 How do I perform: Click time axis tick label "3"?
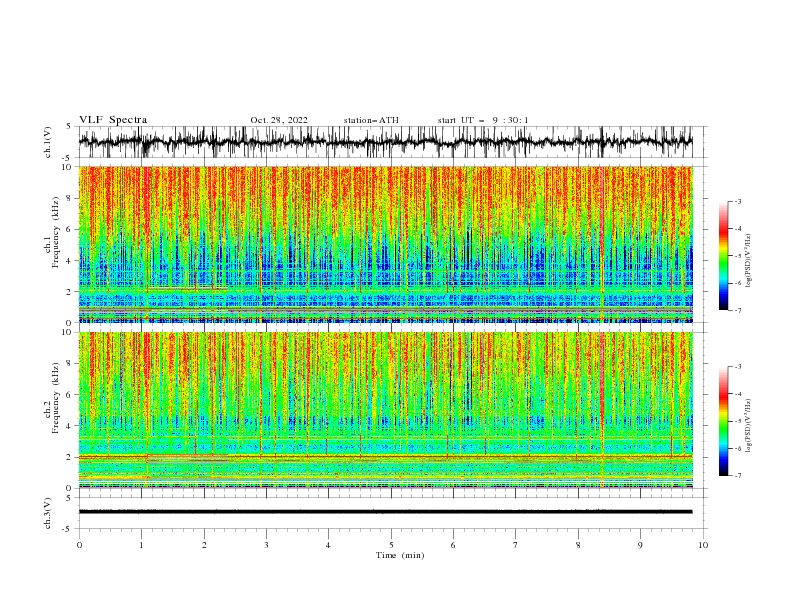coord(266,545)
